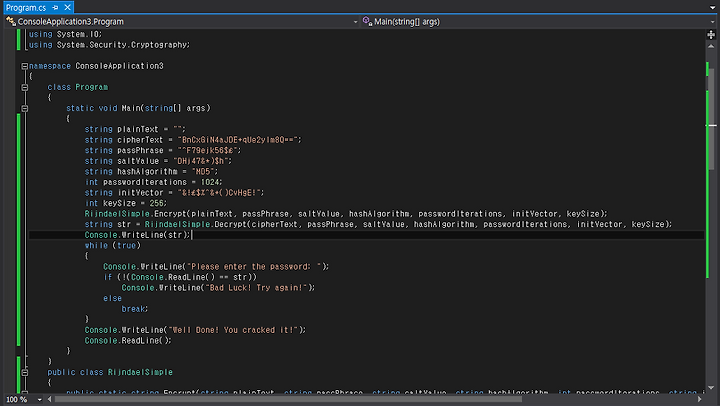Image resolution: width=720 pixels, height=406 pixels.
Task: Click RijndaelSimple.Encrypt method call
Action: (346, 214)
